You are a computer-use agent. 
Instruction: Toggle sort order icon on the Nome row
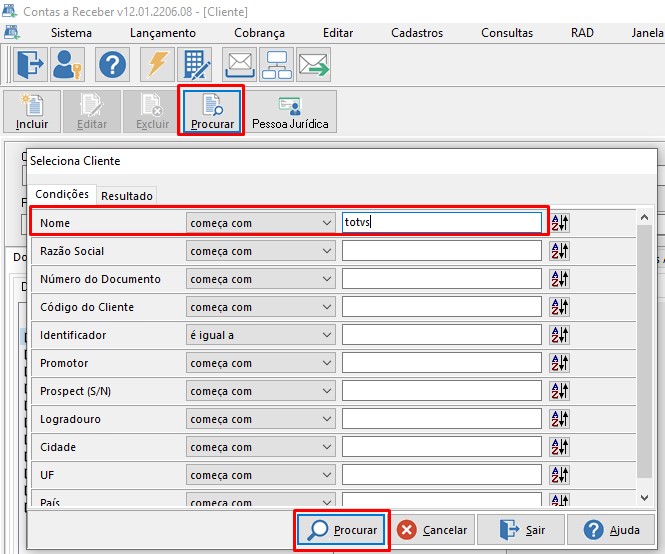[x=559, y=223]
